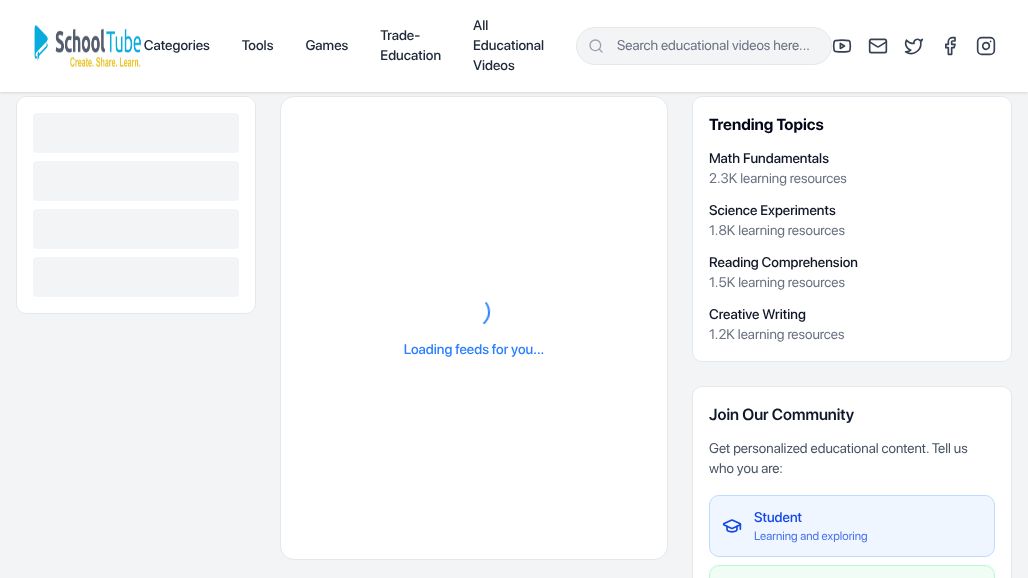Go to the Games menu item
The image size is (1028, 578).
tap(326, 46)
